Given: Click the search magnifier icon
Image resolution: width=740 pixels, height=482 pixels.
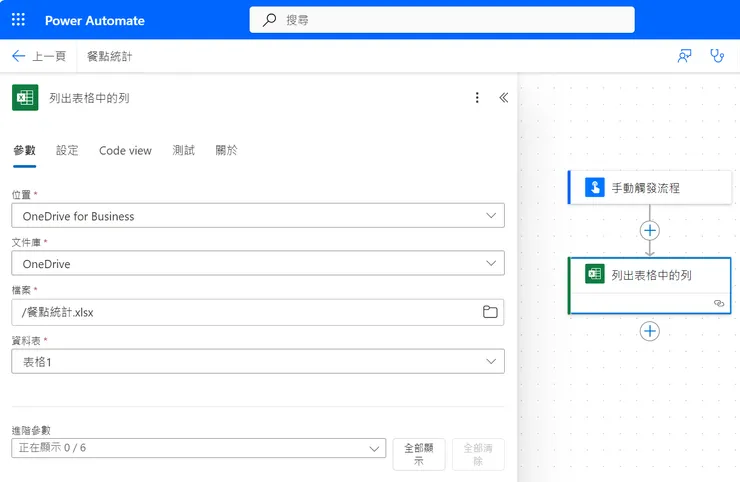Looking at the screenshot, I should (269, 20).
